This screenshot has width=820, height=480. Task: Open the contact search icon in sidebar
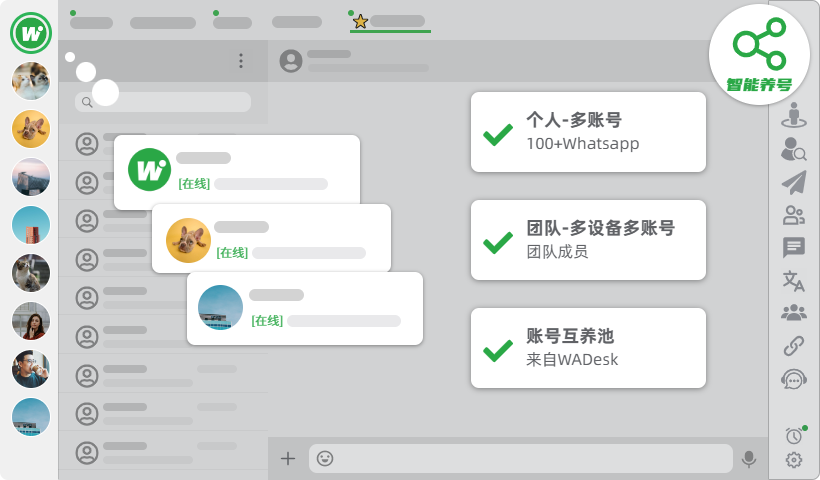pos(794,150)
